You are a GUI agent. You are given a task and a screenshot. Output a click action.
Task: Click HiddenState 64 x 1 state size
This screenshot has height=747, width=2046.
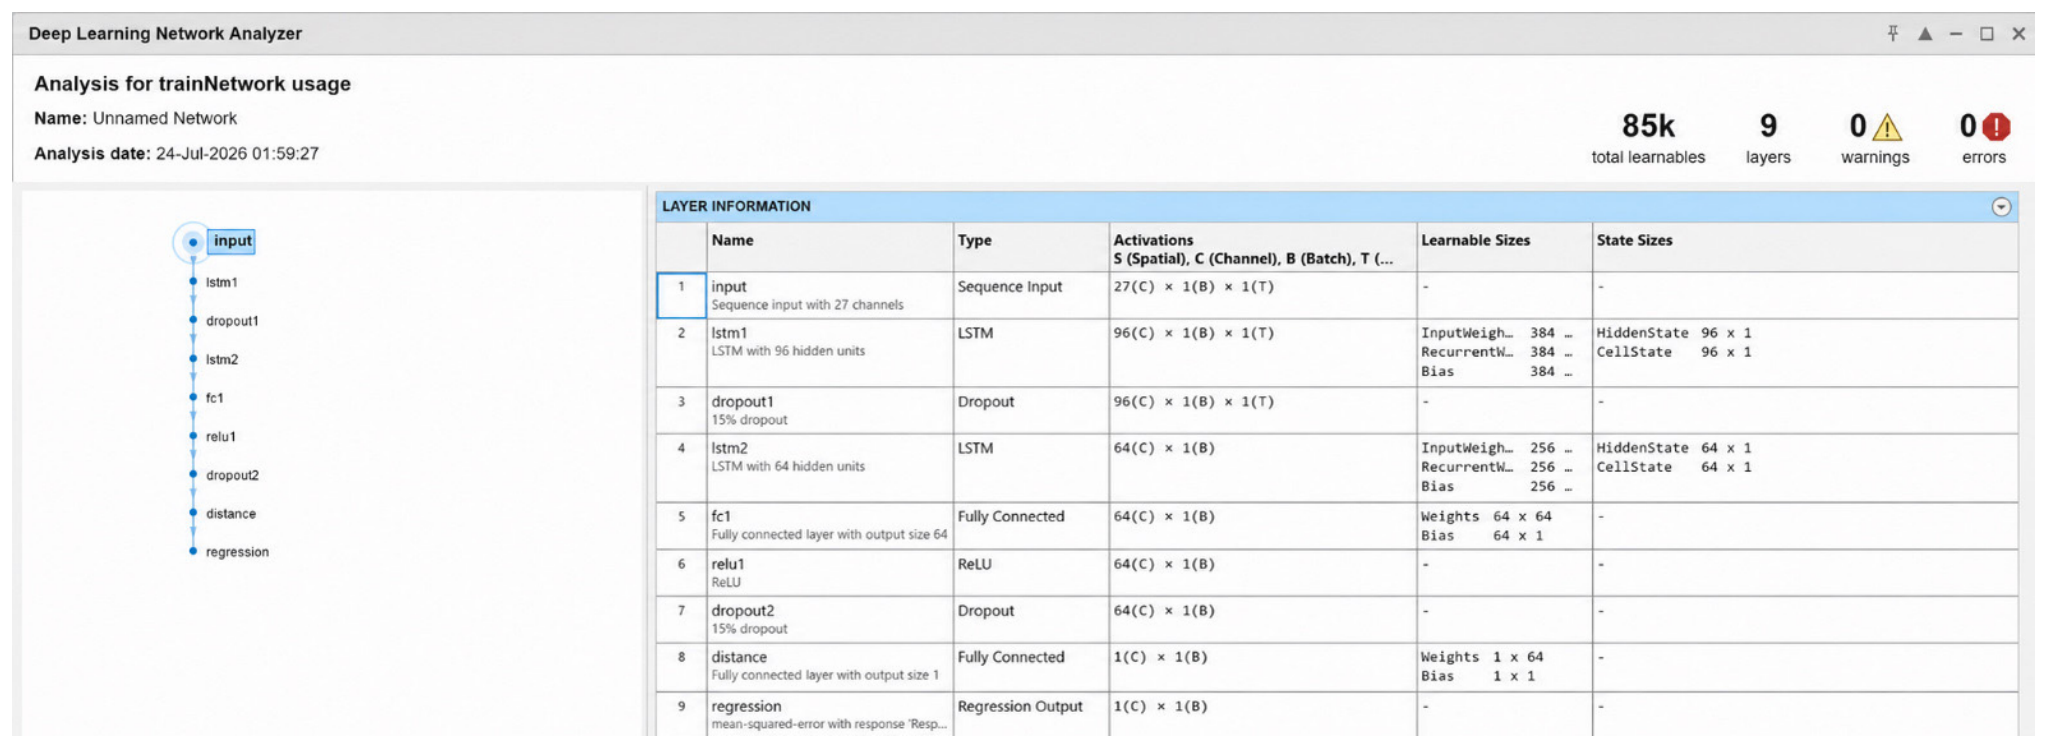pyautogui.click(x=1673, y=448)
